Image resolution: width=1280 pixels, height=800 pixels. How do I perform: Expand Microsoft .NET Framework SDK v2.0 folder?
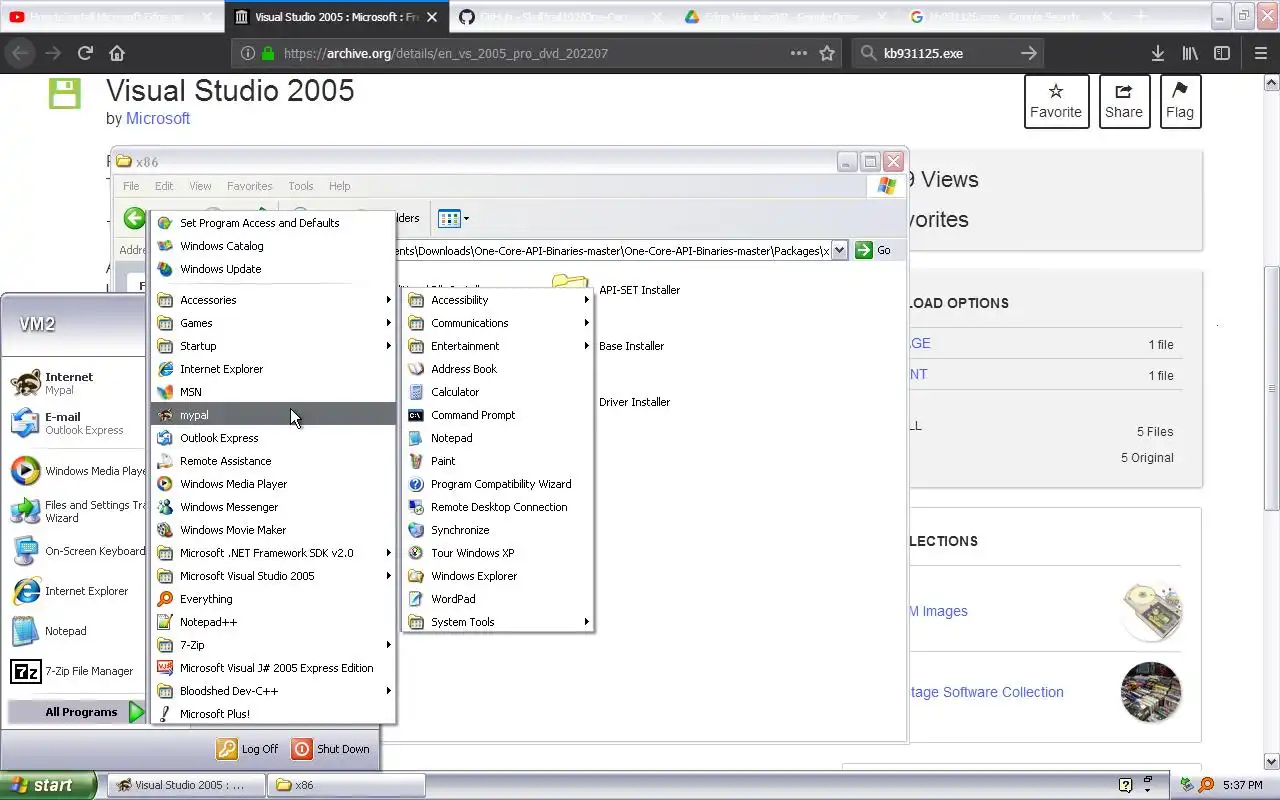[273, 553]
